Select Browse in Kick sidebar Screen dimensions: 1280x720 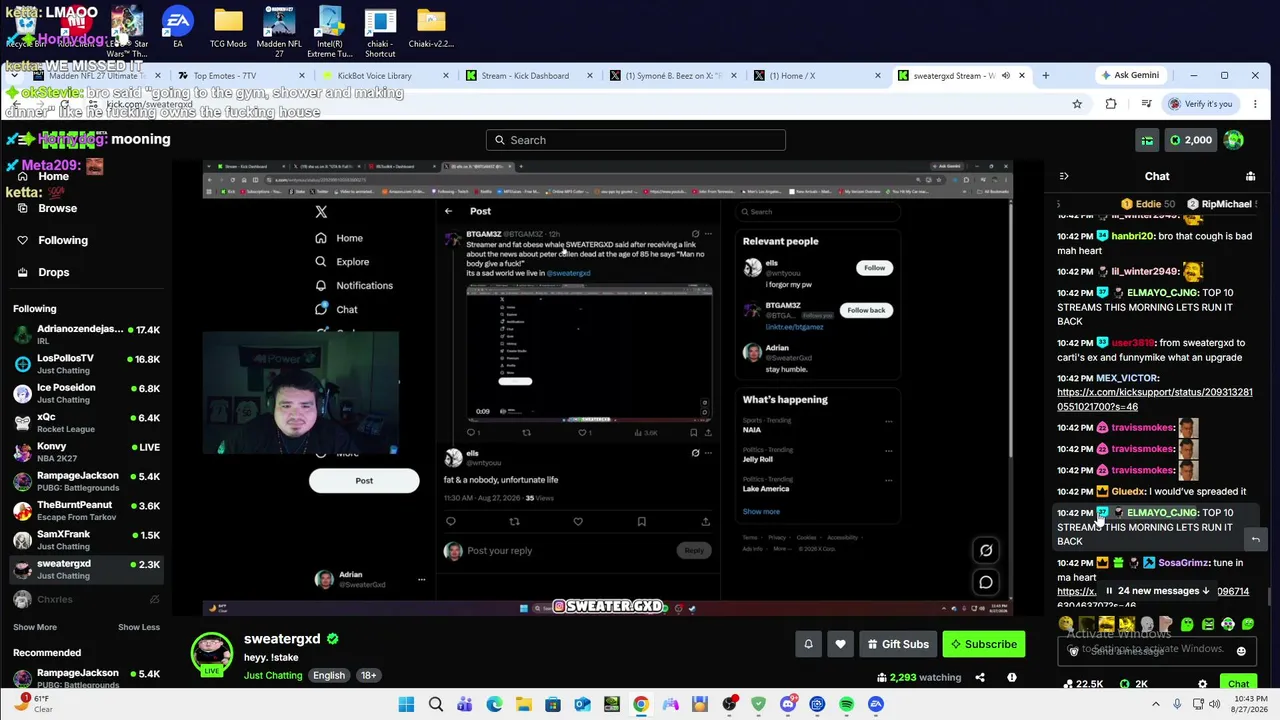point(57,208)
